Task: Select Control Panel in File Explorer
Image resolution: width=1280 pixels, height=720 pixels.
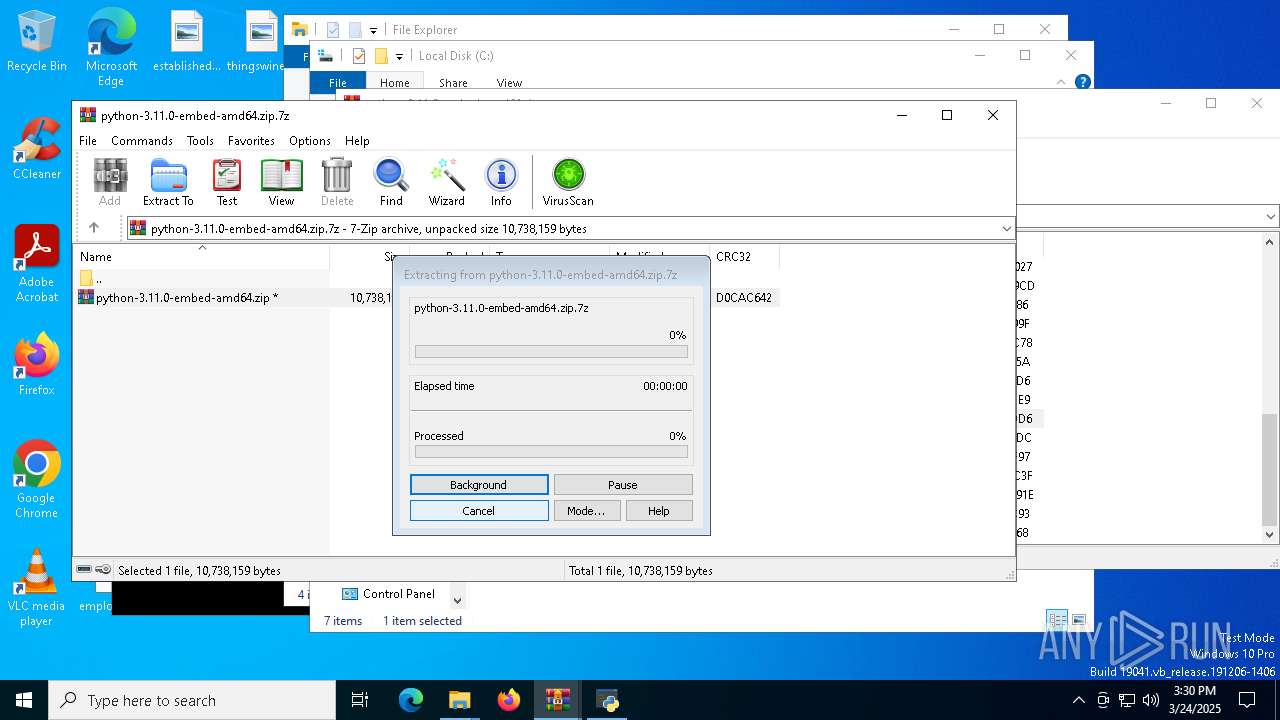Action: tap(389, 594)
